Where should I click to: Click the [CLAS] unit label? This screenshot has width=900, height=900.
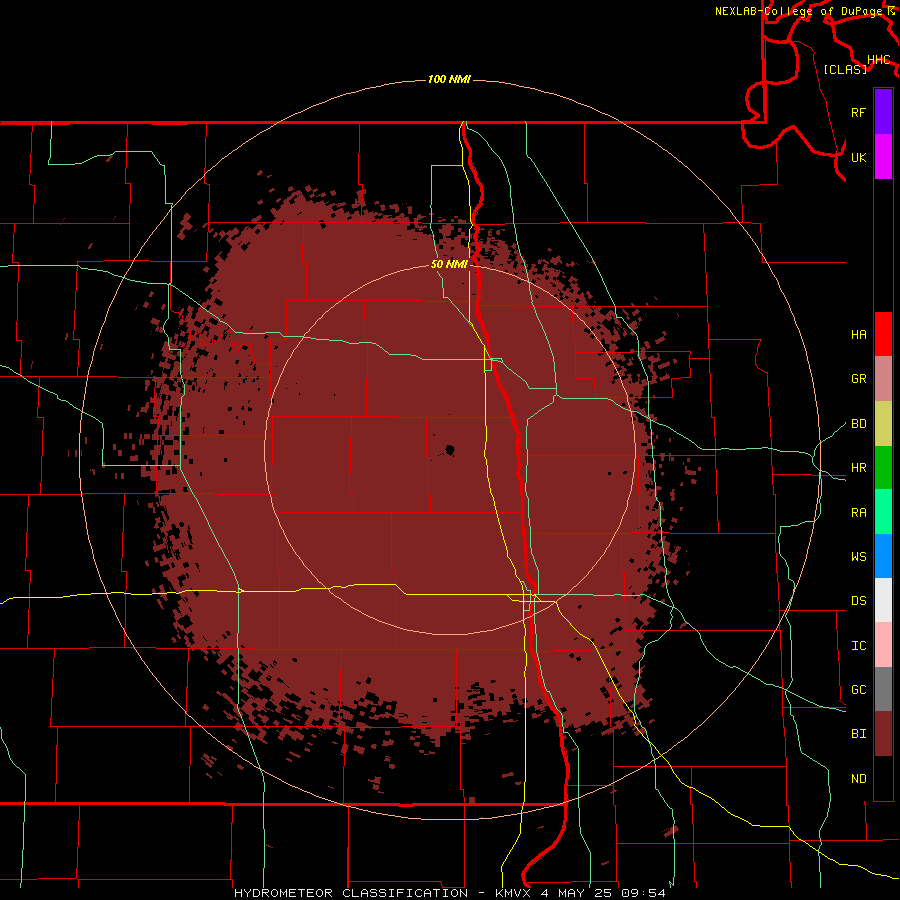click(845, 69)
